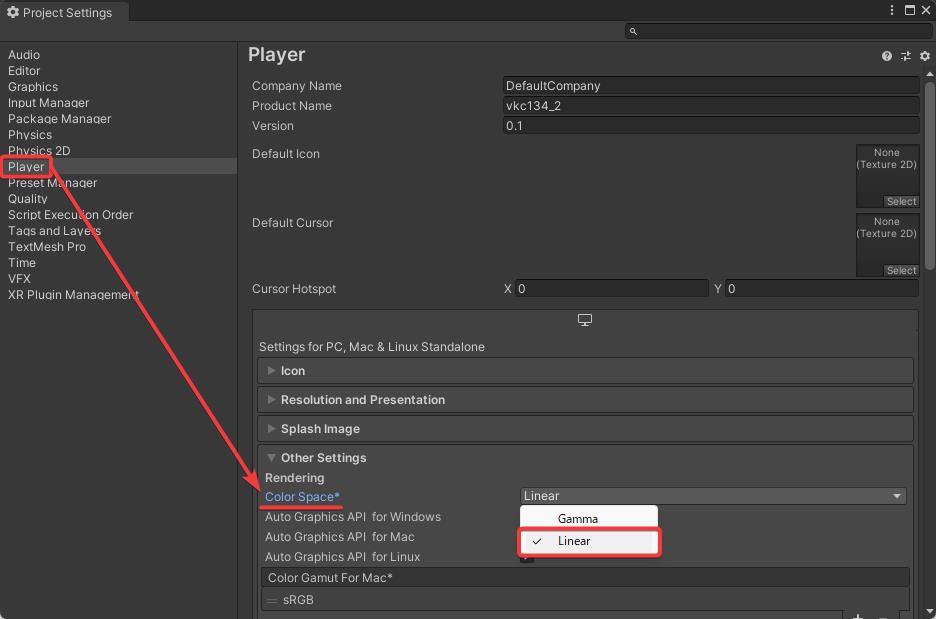The width and height of the screenshot is (936, 619).
Task: Collapse the Other Settings section
Action: [323, 458]
